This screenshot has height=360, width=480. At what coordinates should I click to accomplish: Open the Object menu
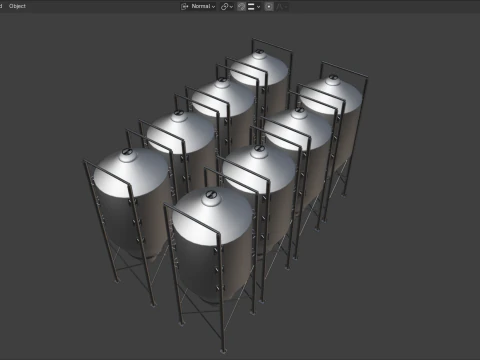coord(17,6)
